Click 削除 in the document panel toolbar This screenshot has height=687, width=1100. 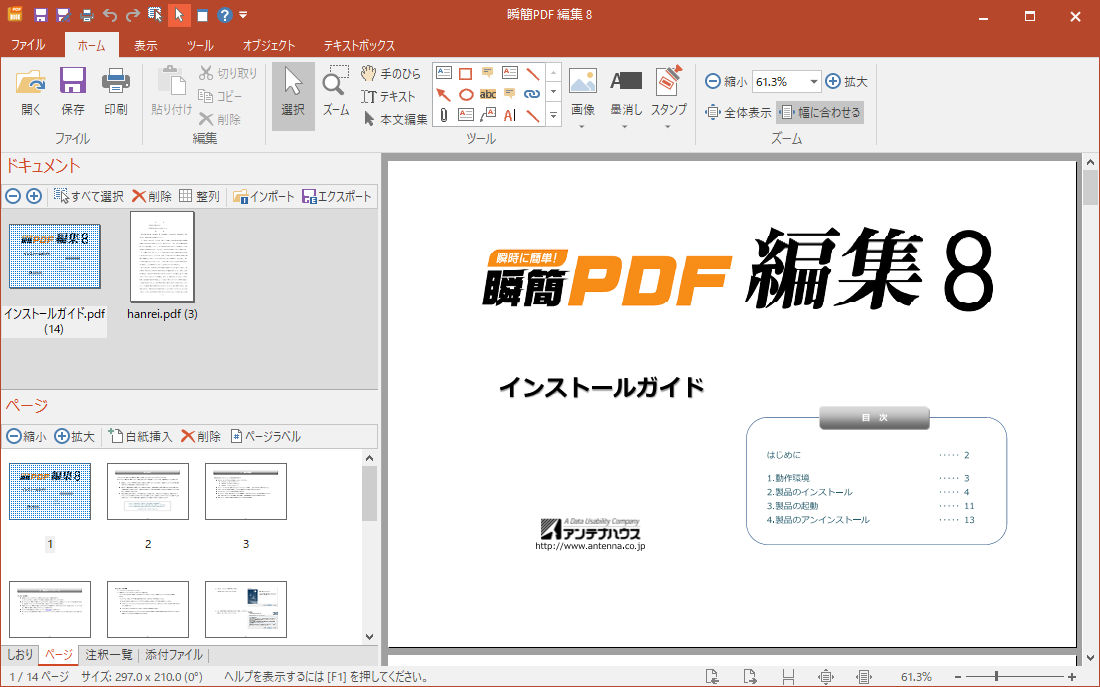click(x=152, y=196)
